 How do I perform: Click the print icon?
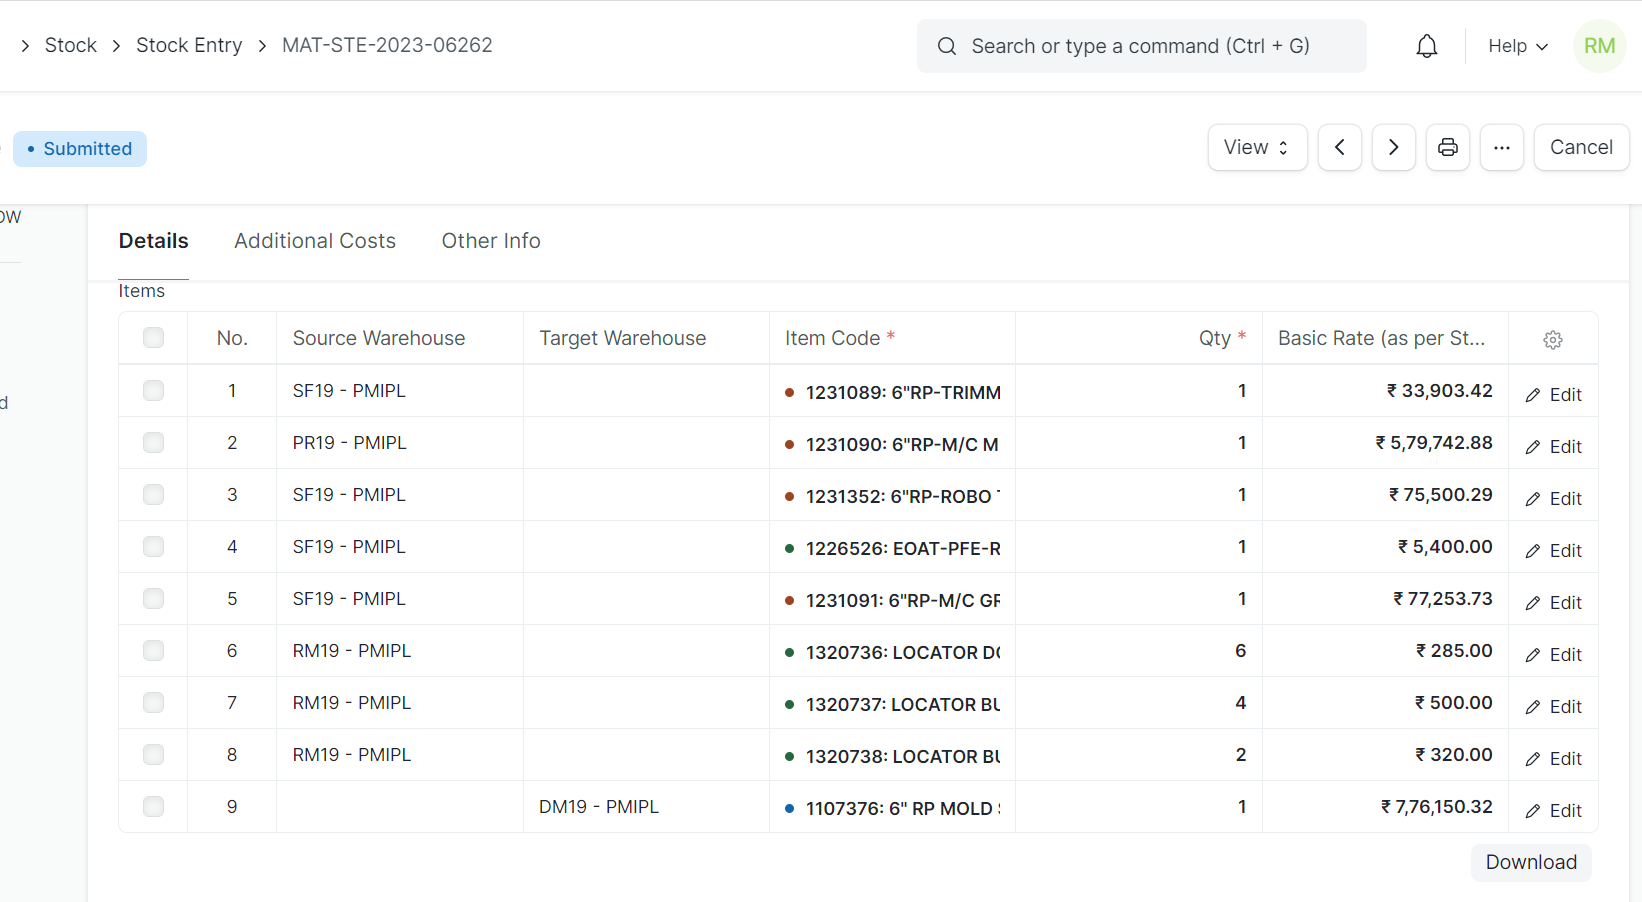tap(1448, 147)
